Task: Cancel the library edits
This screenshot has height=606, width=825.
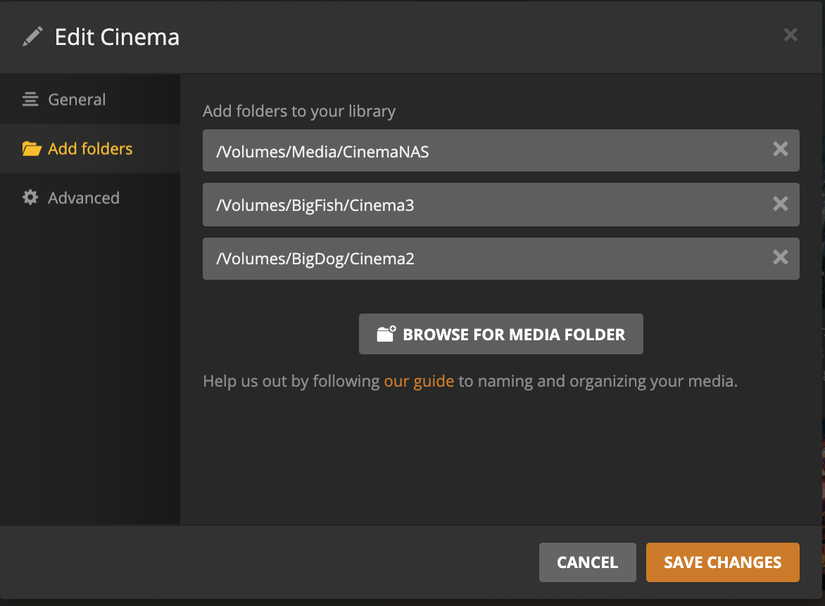Action: (587, 562)
